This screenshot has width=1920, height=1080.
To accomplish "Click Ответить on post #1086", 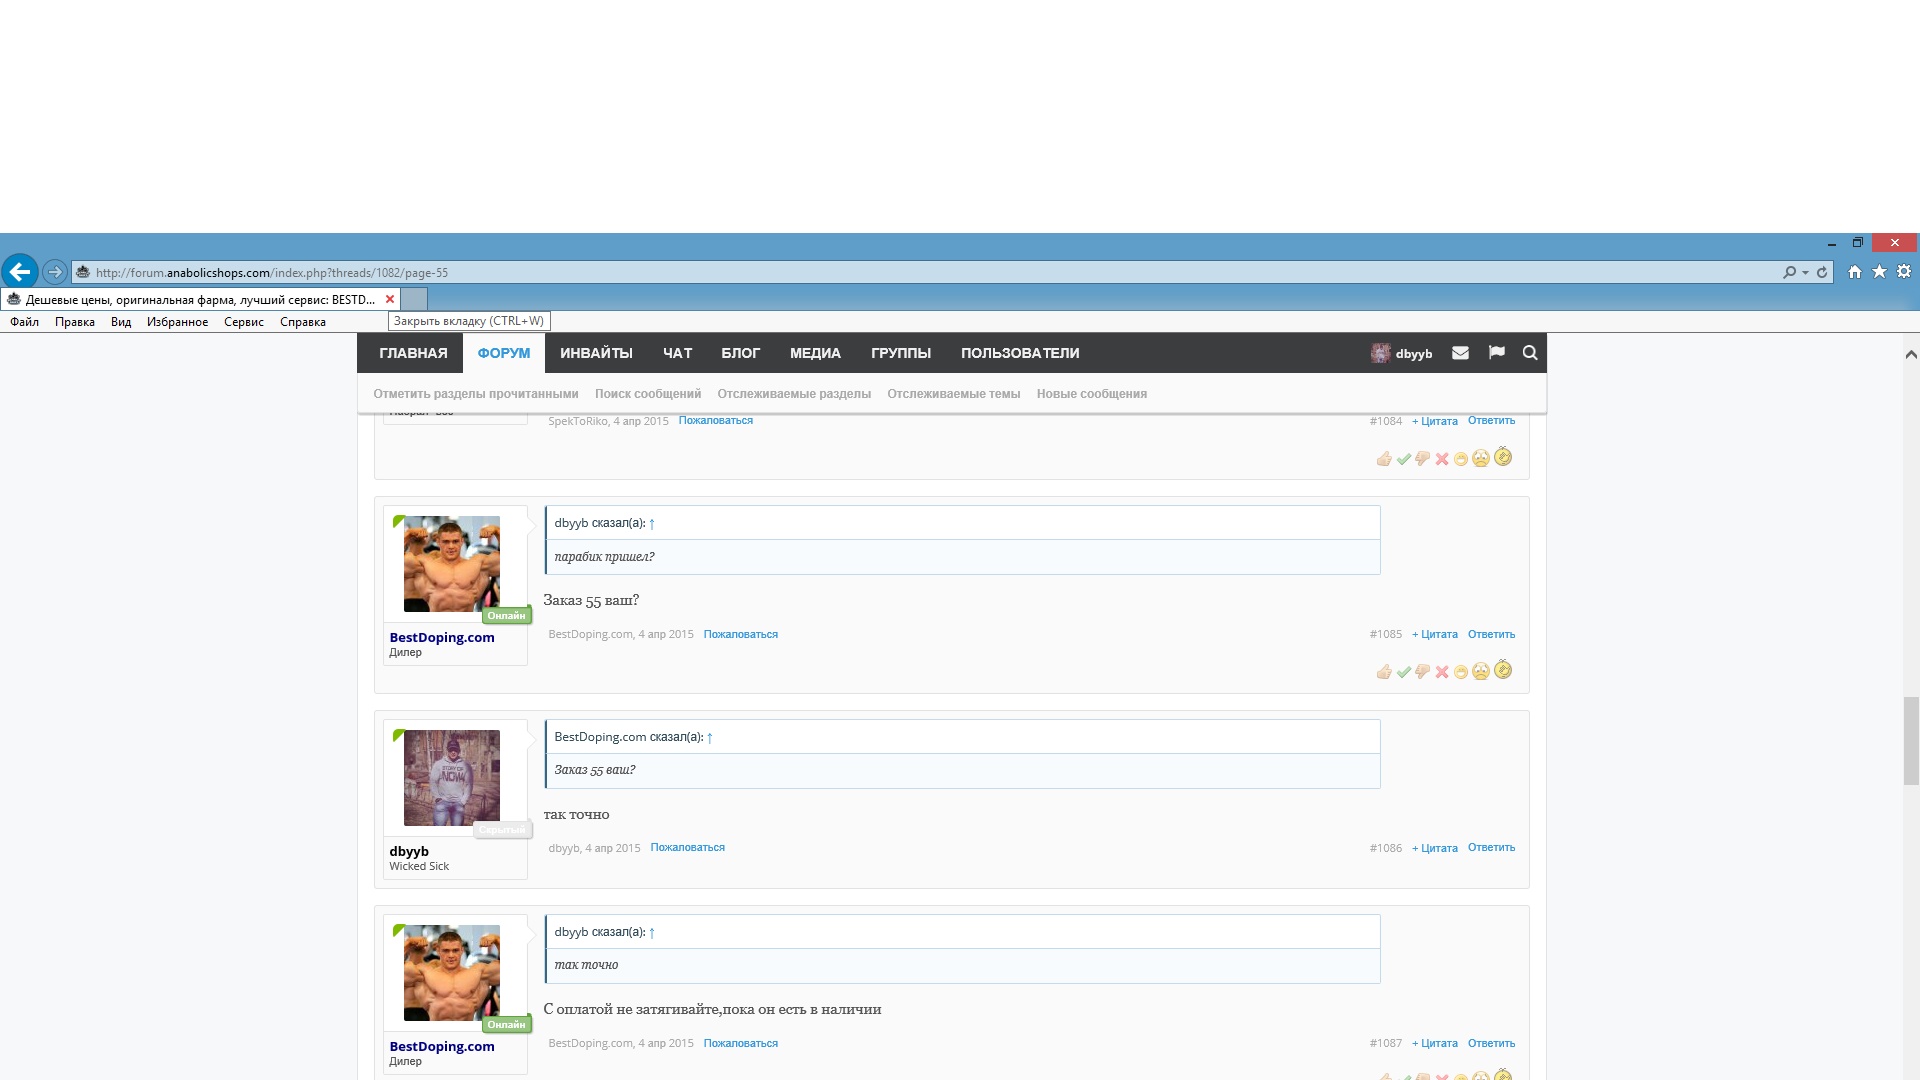I will 1491,848.
